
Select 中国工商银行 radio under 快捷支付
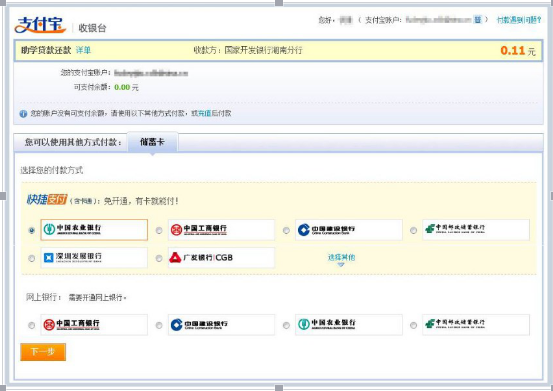(x=159, y=230)
